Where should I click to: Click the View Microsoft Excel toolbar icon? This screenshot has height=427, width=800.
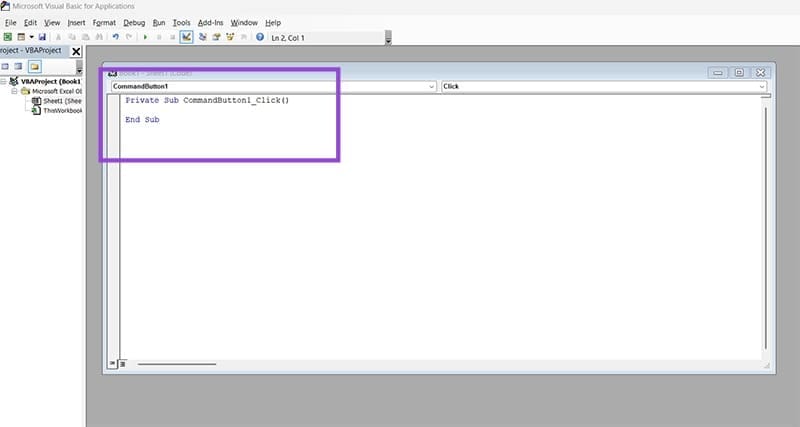7,37
